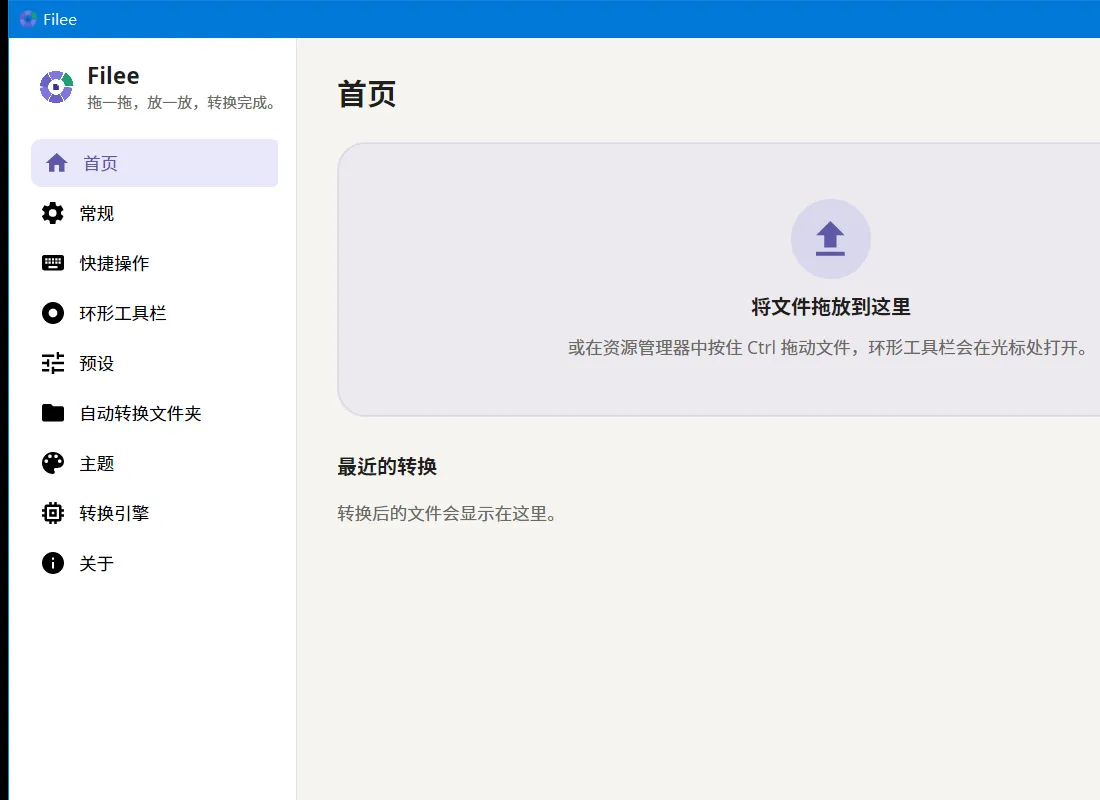Go to the 快捷操作 page
Screen dimensions: 1100x800
(154, 263)
